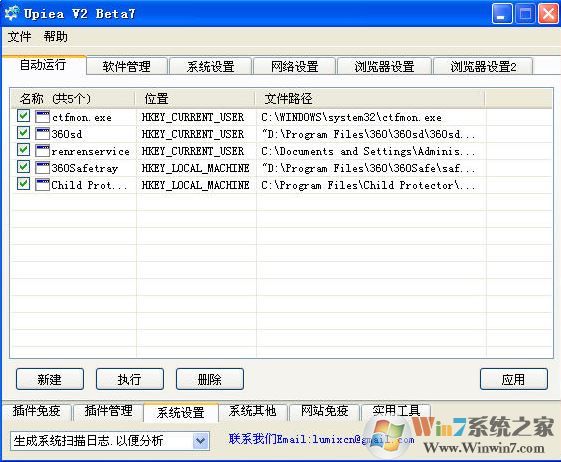Open the 文件 menu
561x462 pixels.
19,37
